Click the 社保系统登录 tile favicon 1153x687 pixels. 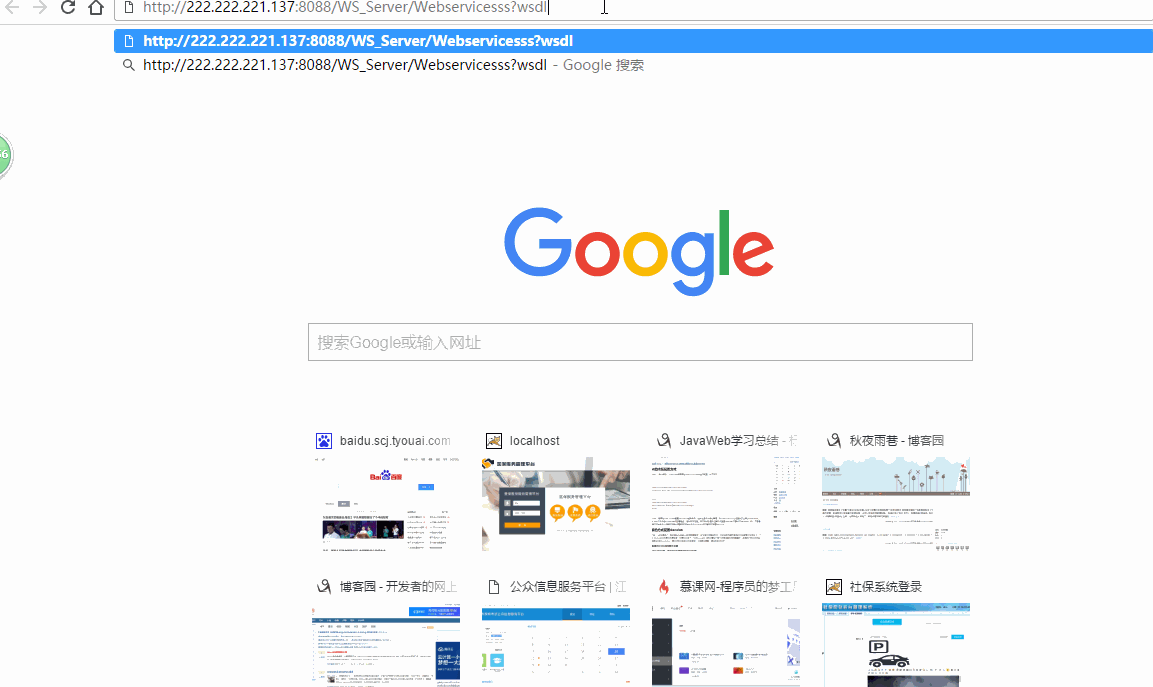pyautogui.click(x=834, y=586)
